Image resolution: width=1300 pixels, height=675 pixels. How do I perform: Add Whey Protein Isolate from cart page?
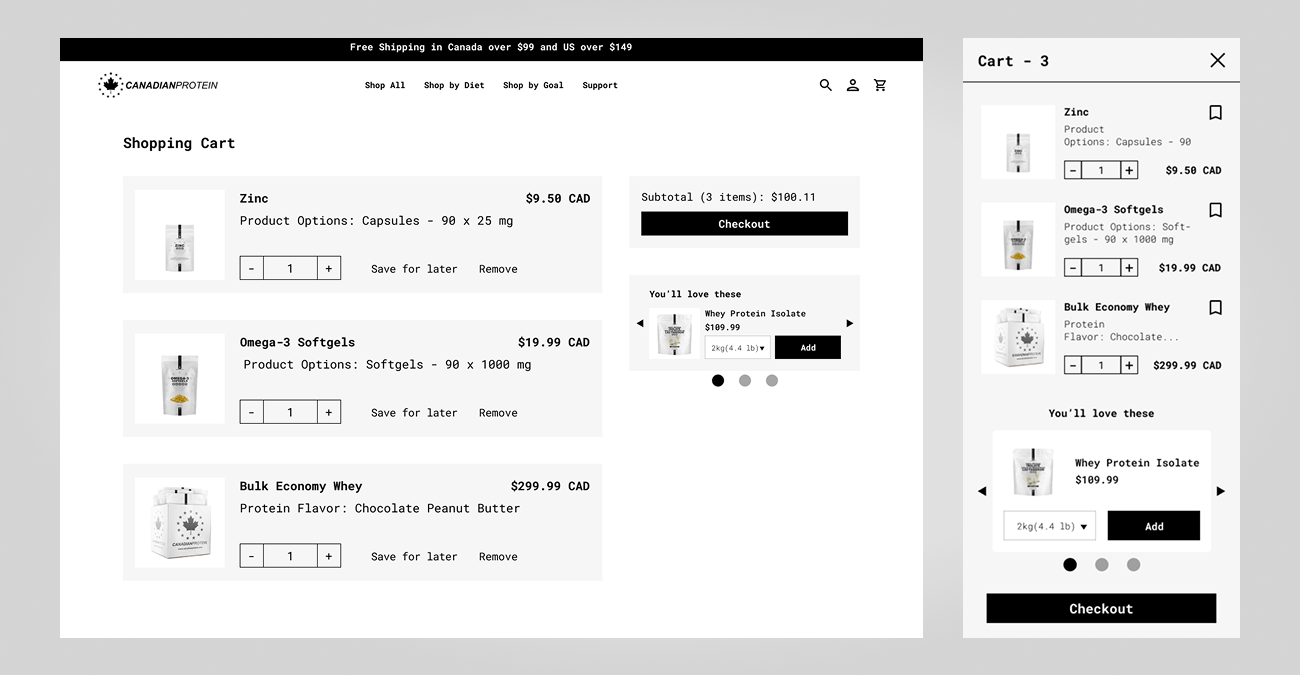point(808,347)
